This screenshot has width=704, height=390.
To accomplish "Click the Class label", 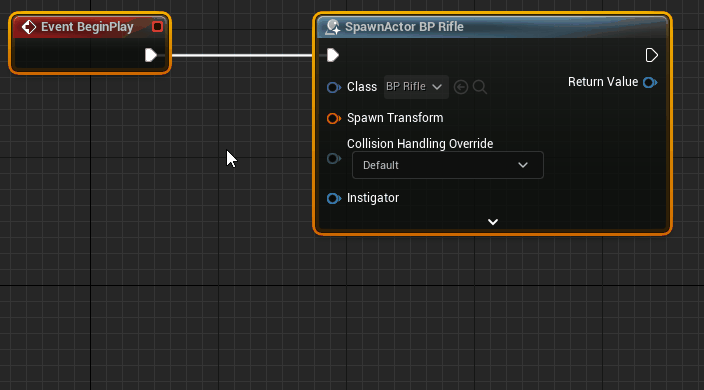I will pos(362,87).
